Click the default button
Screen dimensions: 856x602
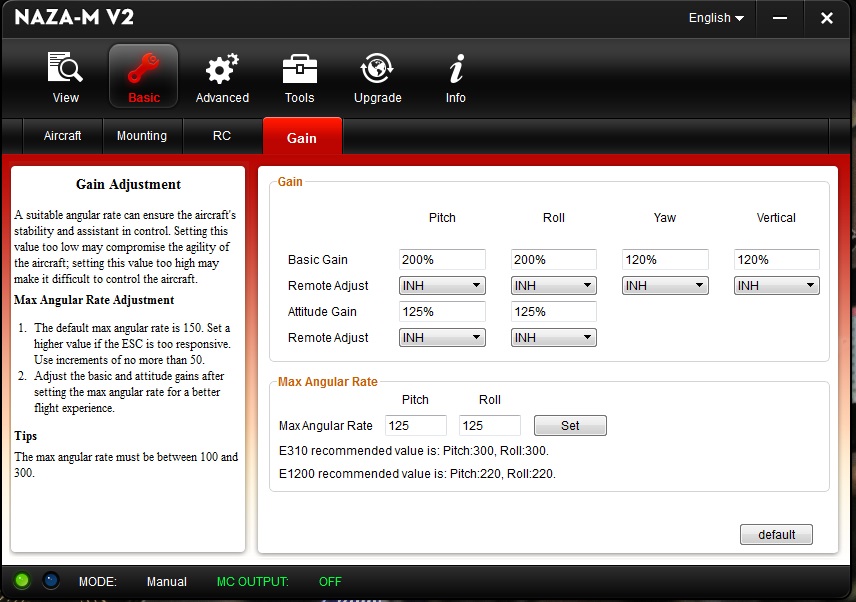pos(776,534)
